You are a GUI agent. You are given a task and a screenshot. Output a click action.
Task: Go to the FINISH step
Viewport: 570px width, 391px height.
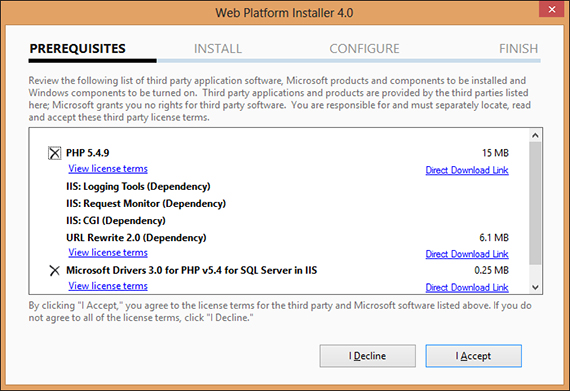(x=518, y=49)
